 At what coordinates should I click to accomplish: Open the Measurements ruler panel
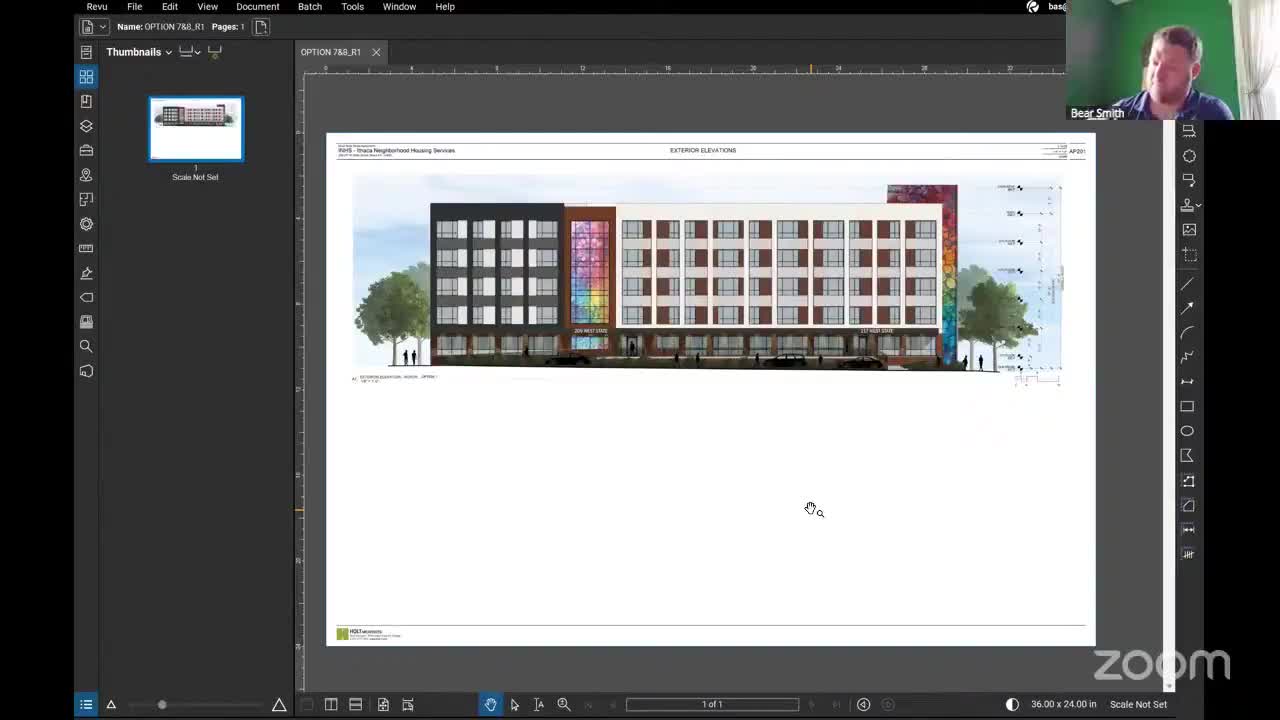point(86,248)
